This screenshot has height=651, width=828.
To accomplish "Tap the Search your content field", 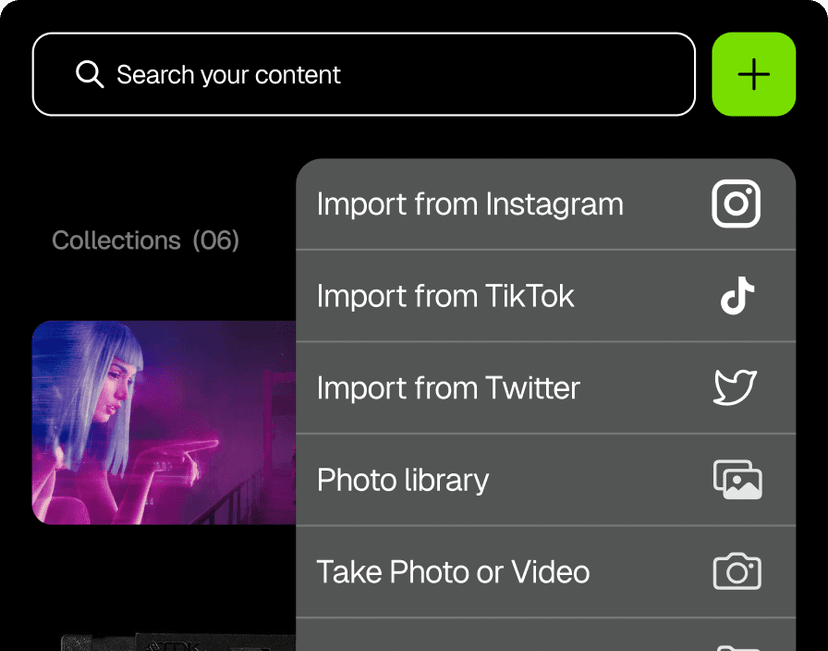I will tap(300, 74).
